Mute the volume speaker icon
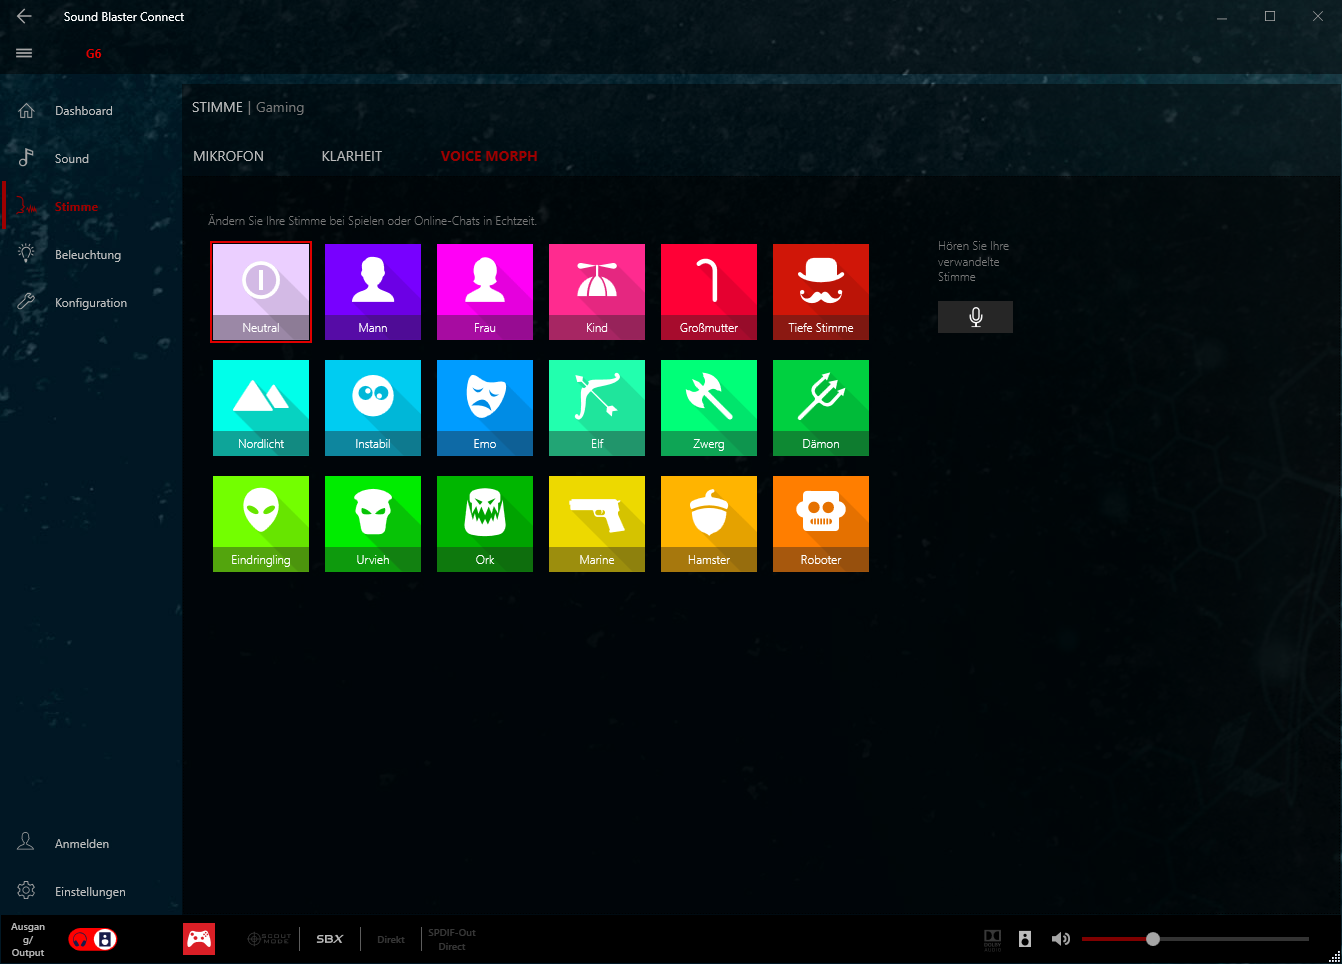This screenshot has height=964, width=1342. pos(1060,939)
